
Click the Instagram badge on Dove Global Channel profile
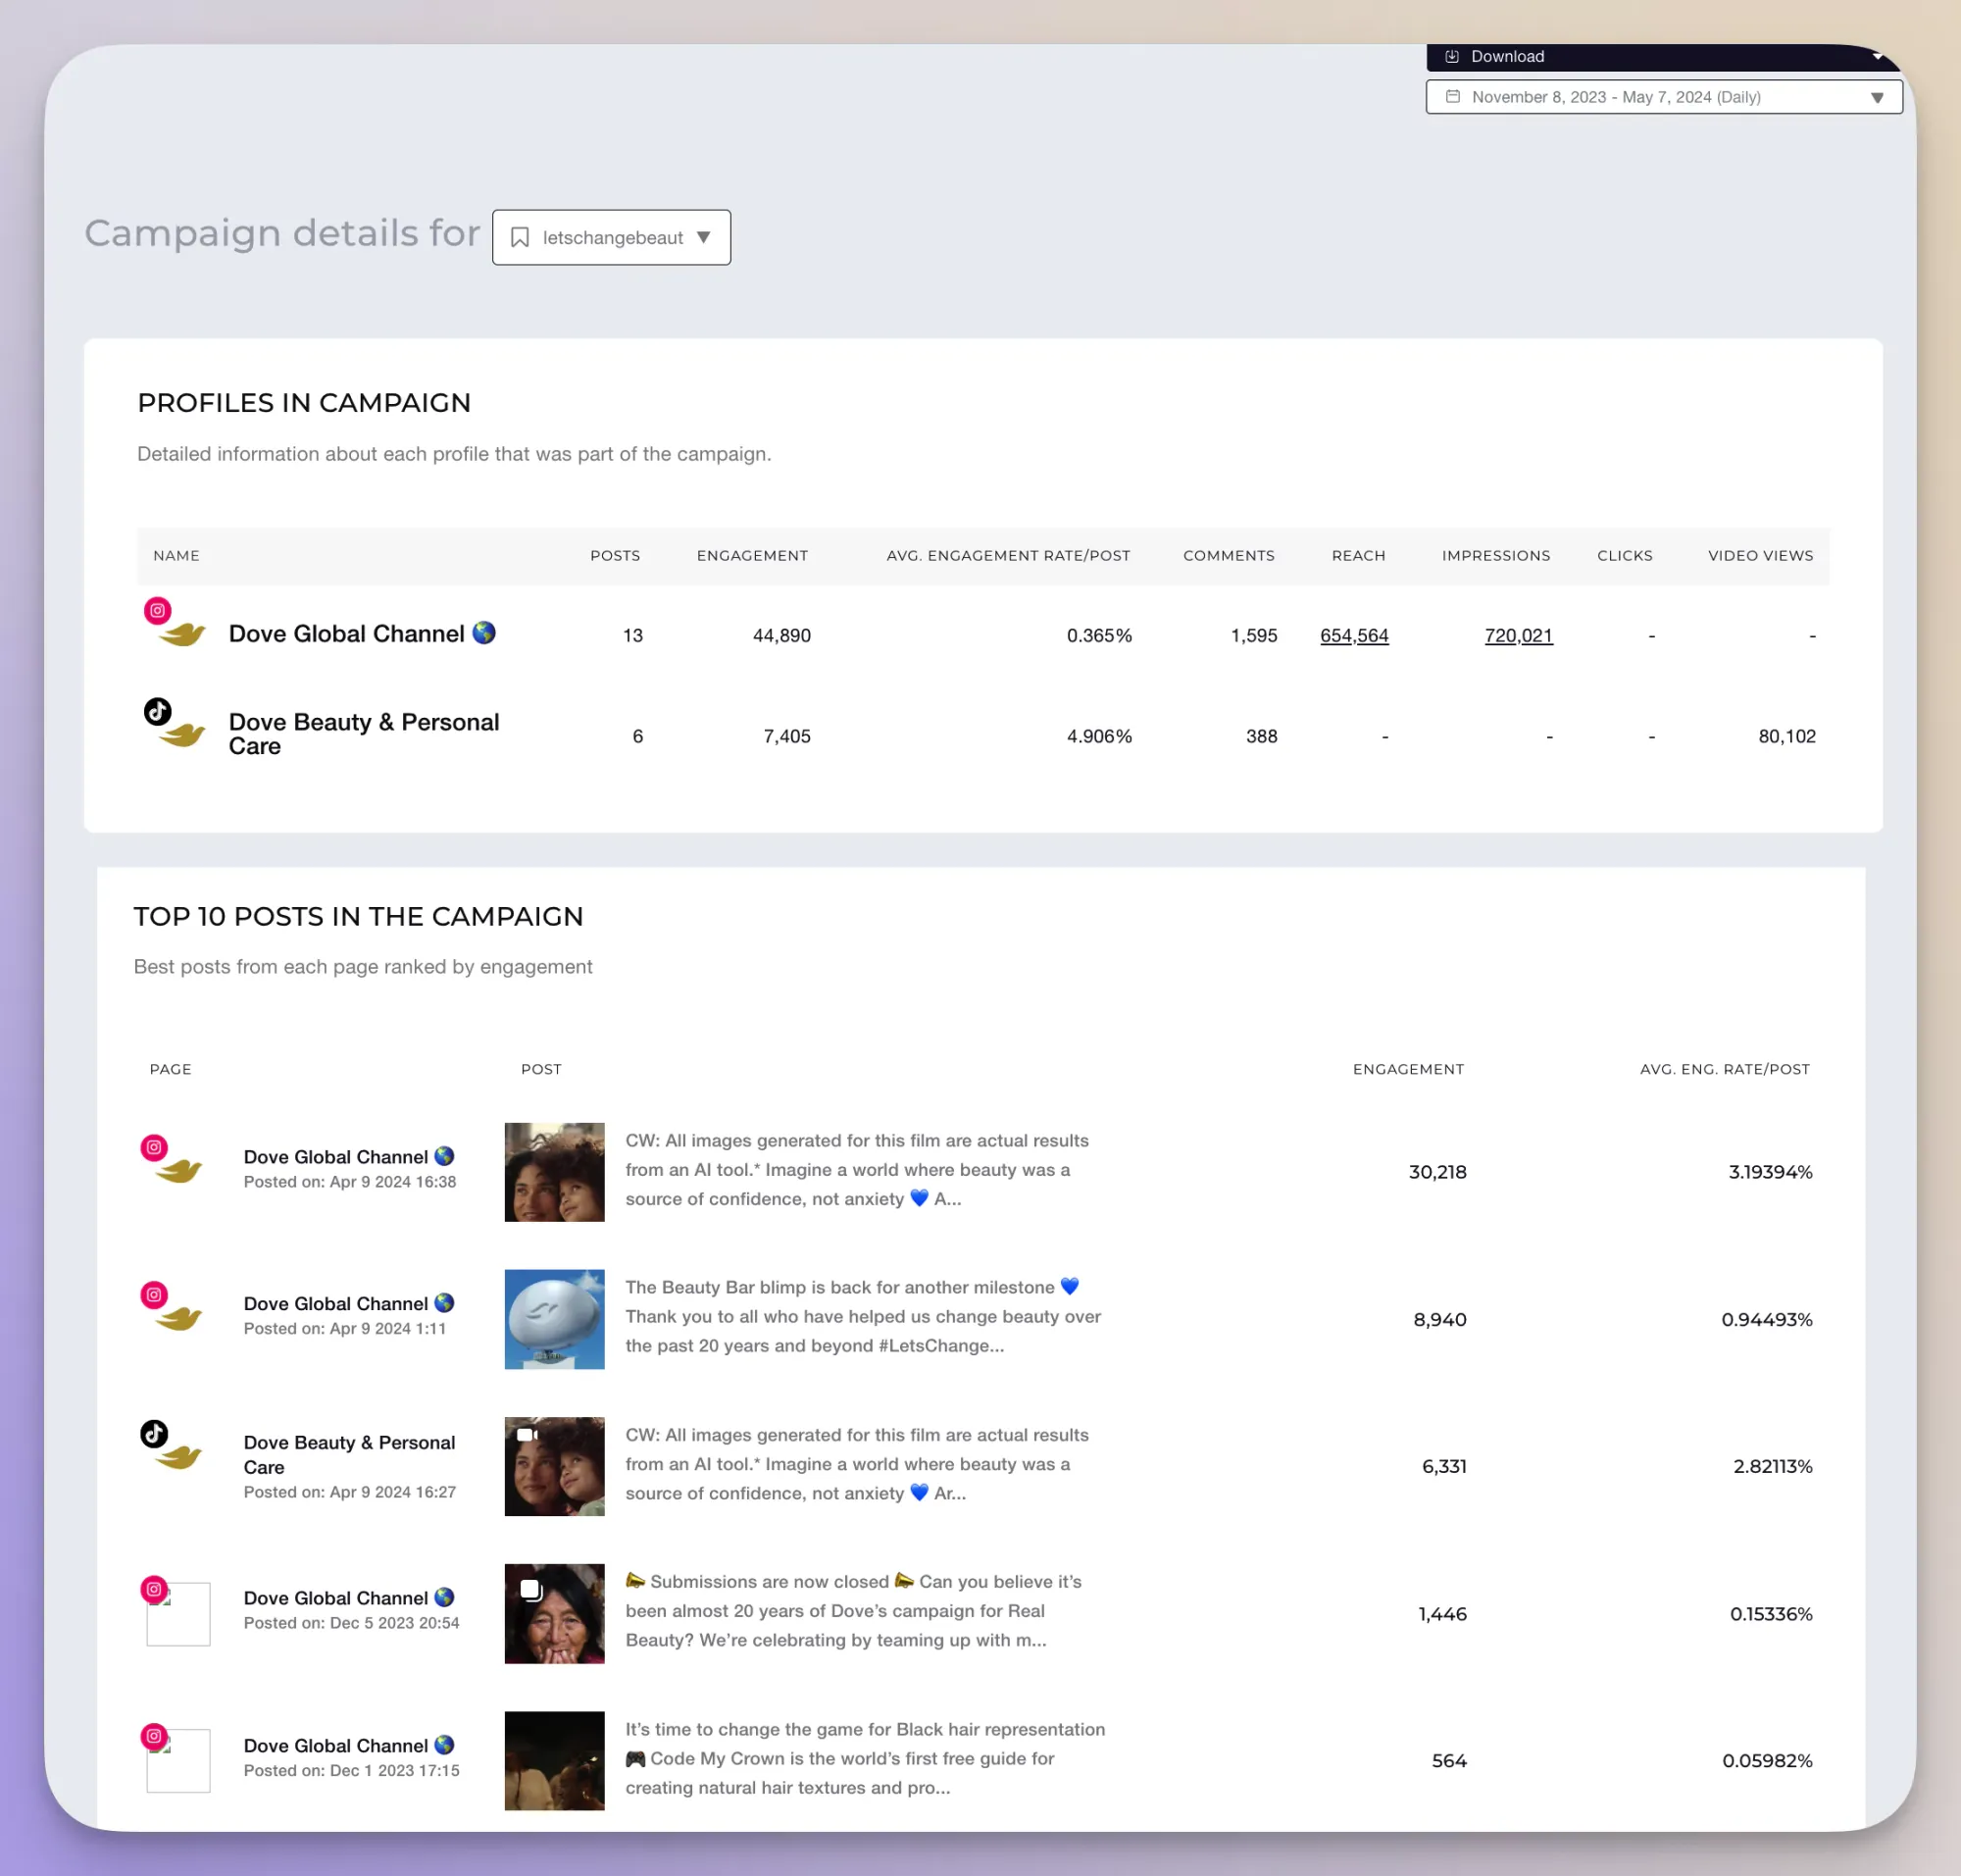[x=157, y=610]
